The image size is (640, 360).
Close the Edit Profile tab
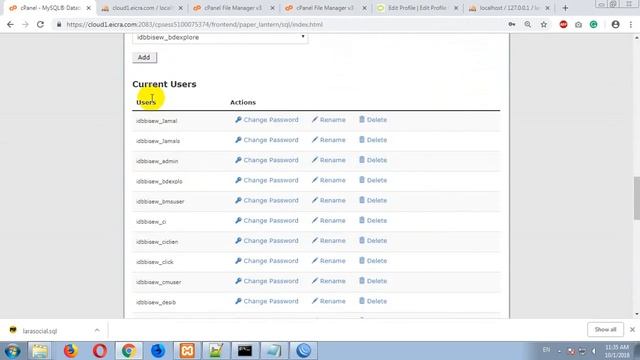pyautogui.click(x=456, y=8)
